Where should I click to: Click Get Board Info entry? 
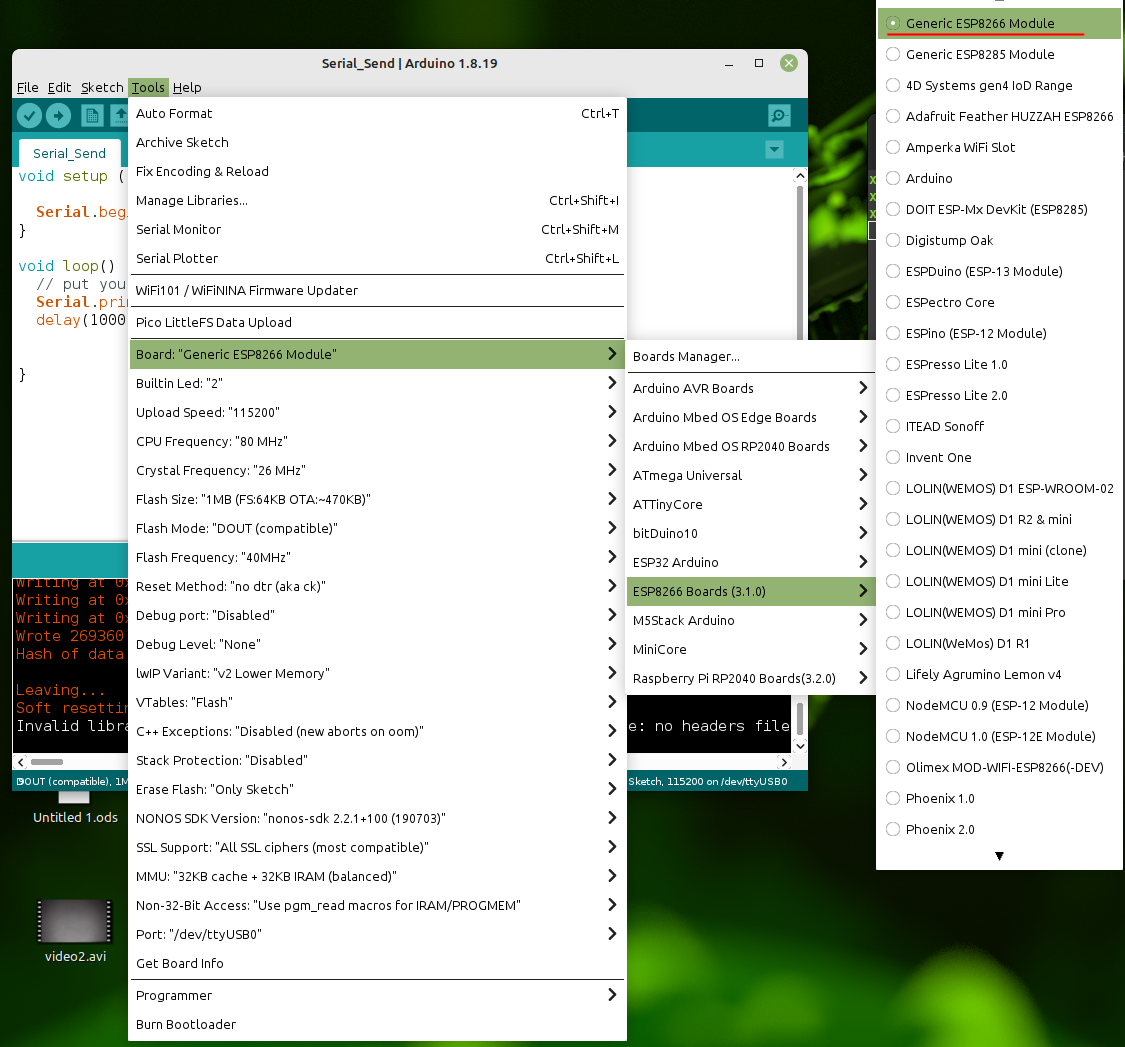pyautogui.click(x=377, y=964)
